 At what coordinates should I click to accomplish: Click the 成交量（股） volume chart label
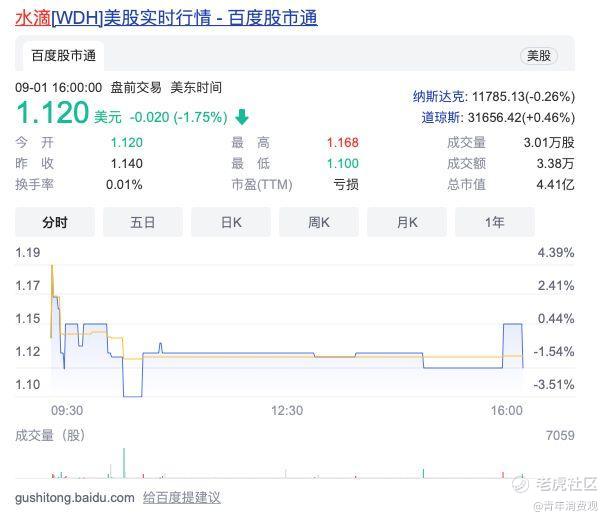pos(50,435)
